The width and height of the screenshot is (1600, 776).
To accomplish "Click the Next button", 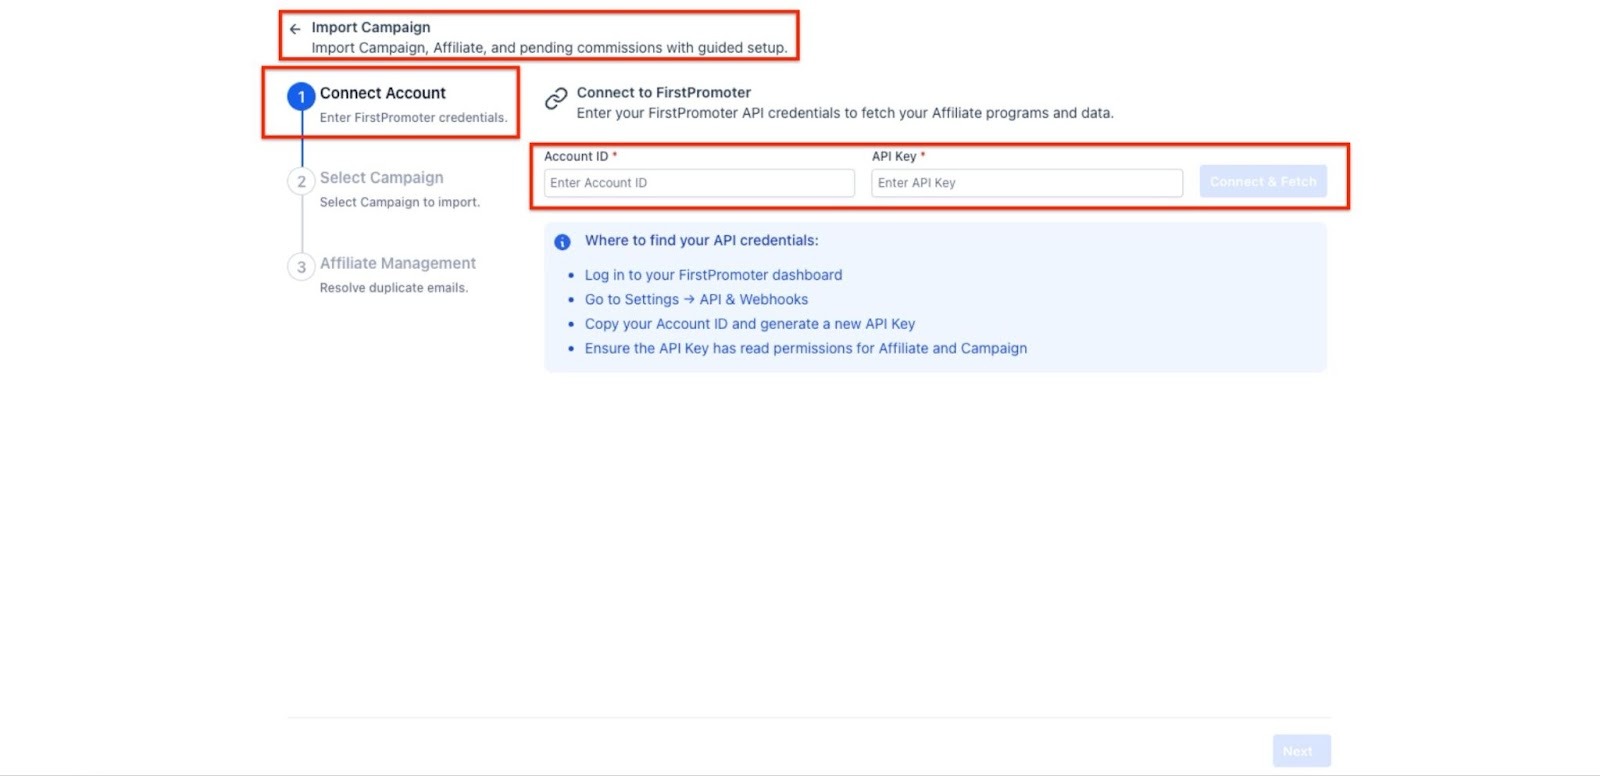I will tap(1301, 751).
